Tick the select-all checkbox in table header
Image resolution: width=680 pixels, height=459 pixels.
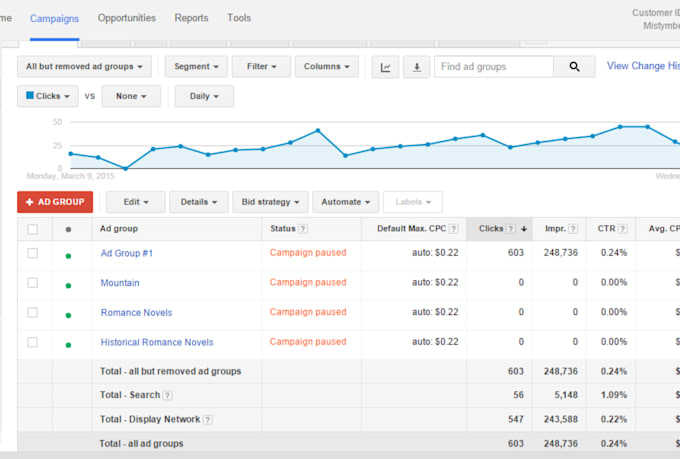pyautogui.click(x=33, y=229)
